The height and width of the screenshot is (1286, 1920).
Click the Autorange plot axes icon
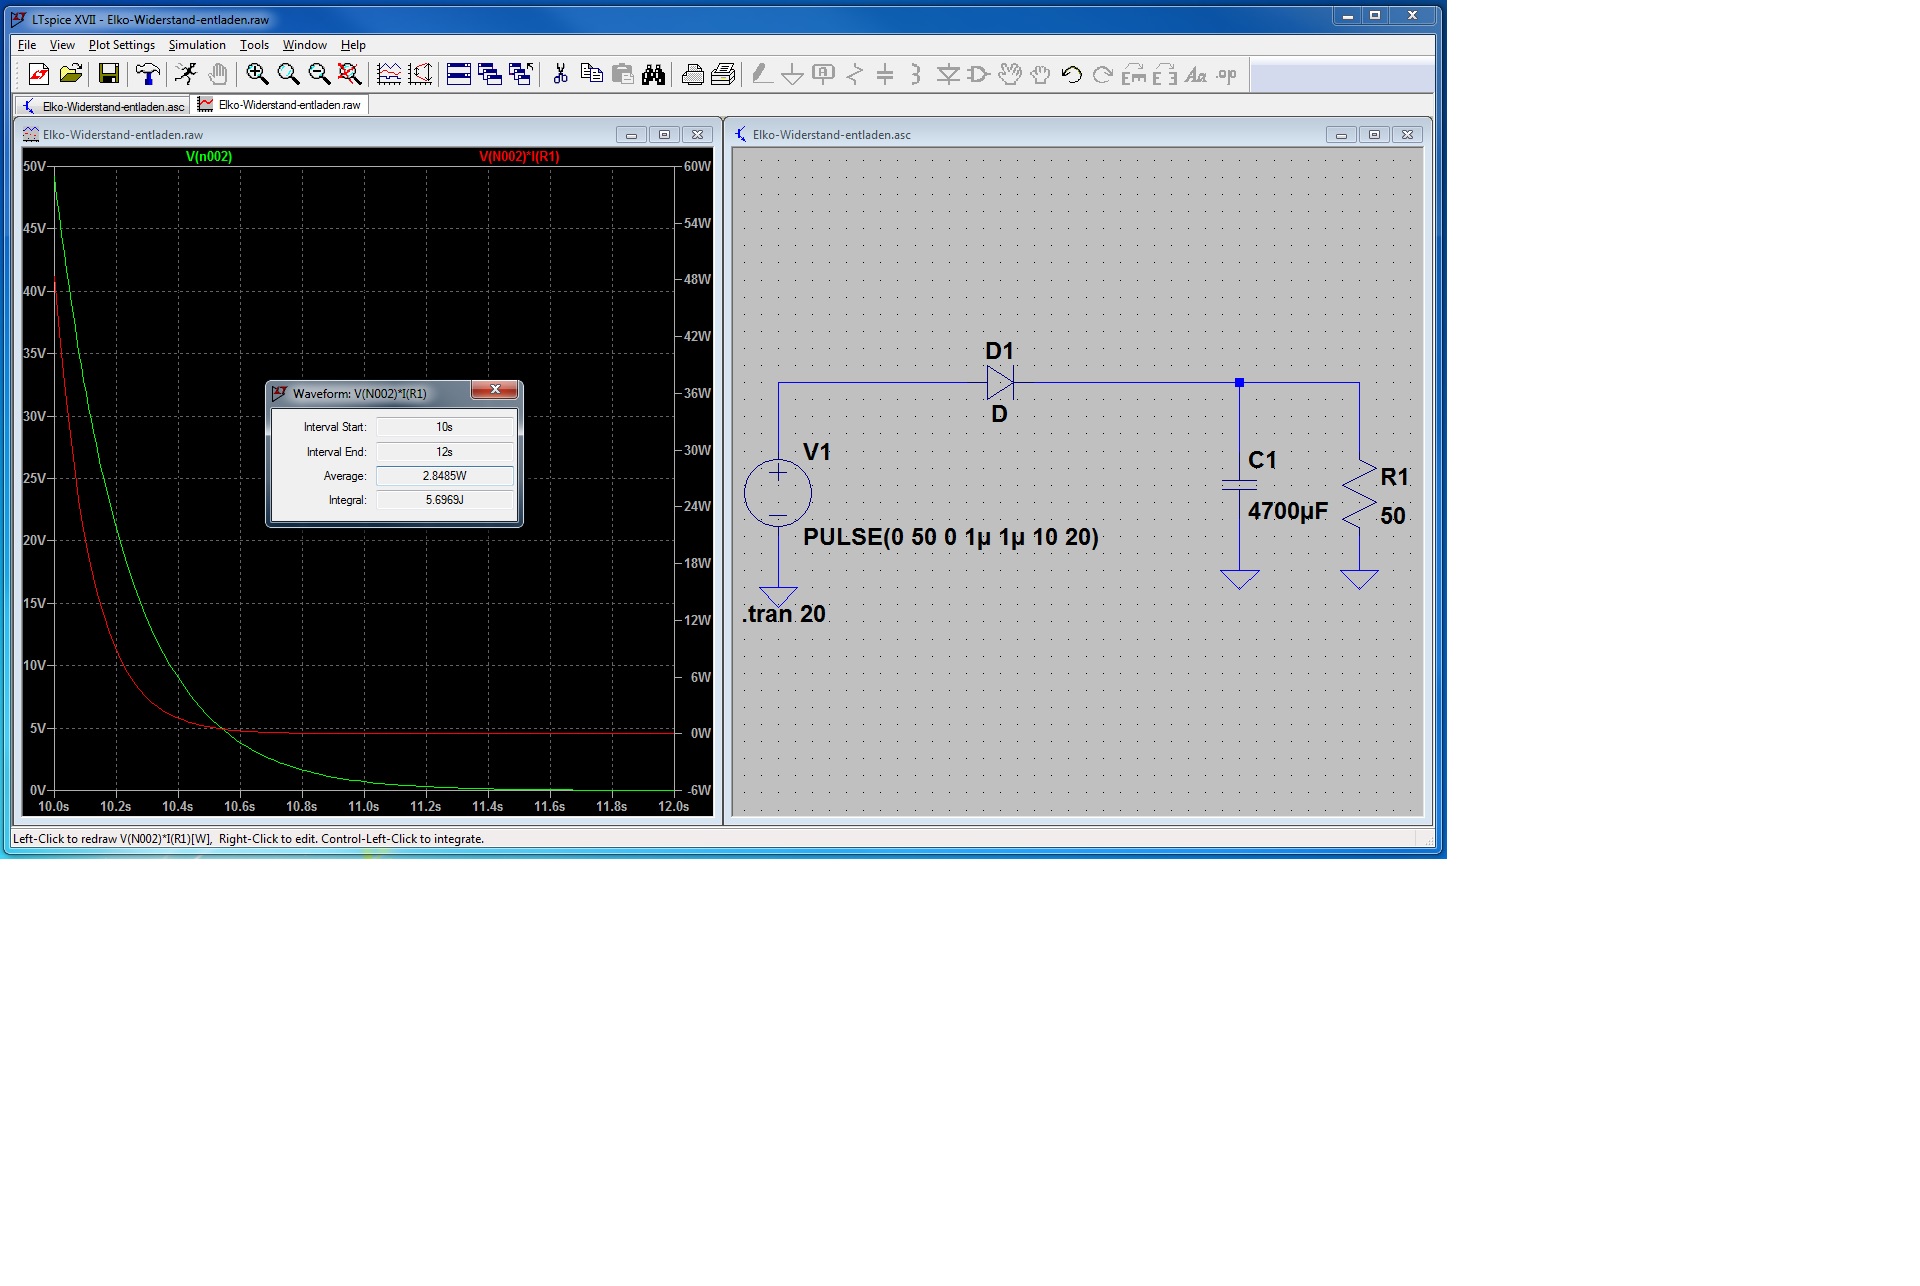coord(420,74)
